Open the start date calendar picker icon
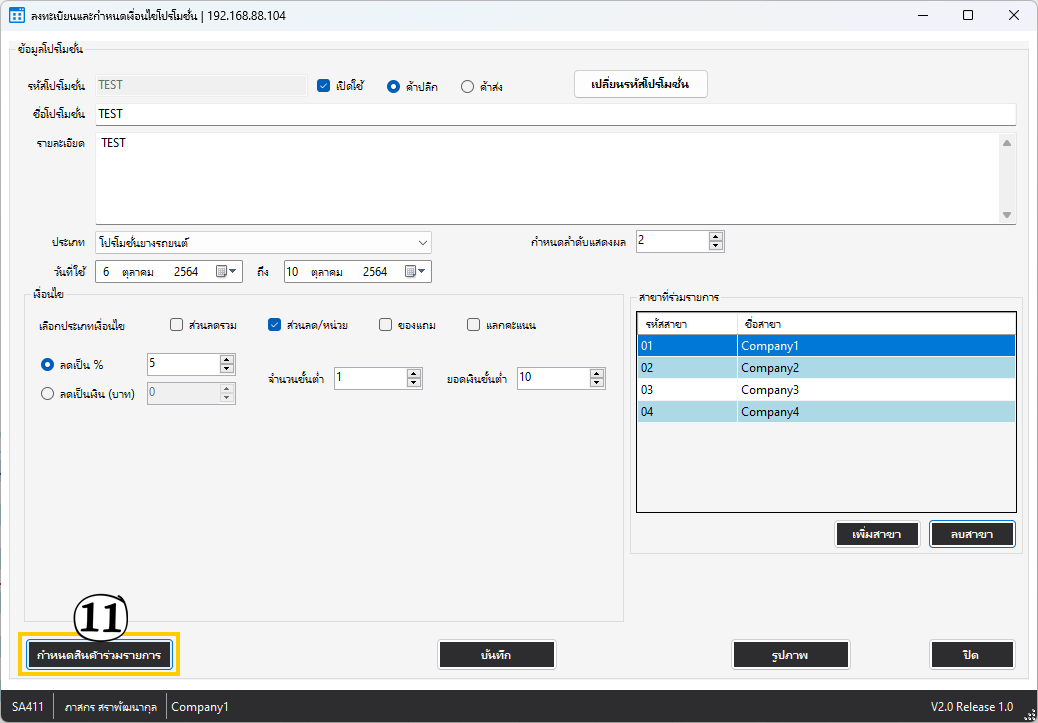The image size is (1038, 723). [x=222, y=272]
